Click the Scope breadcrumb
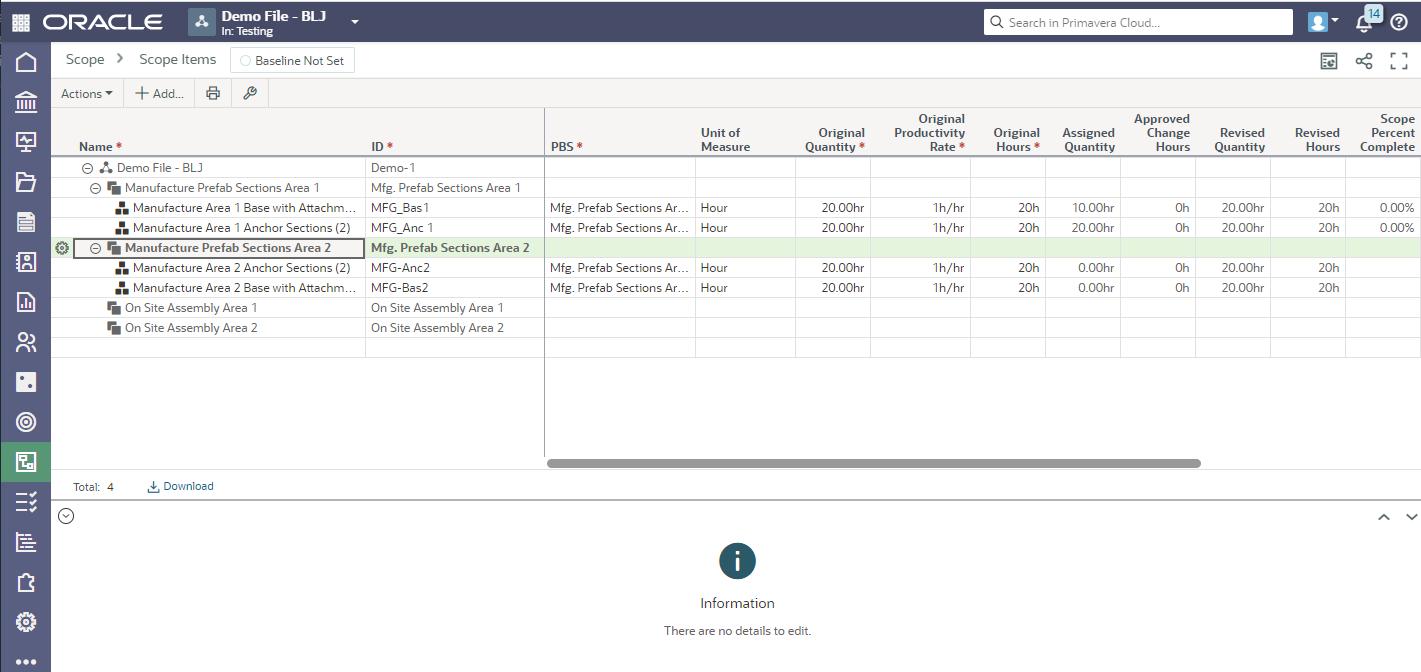 click(85, 60)
